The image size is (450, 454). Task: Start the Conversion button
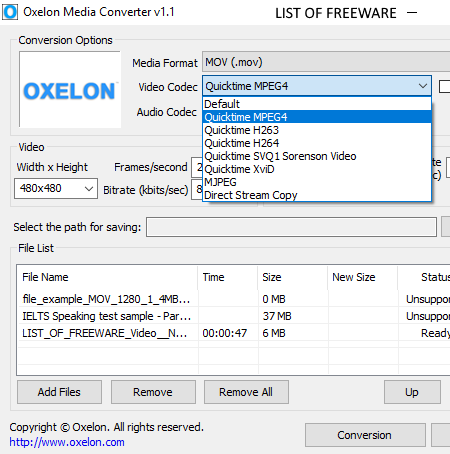[x=365, y=435]
